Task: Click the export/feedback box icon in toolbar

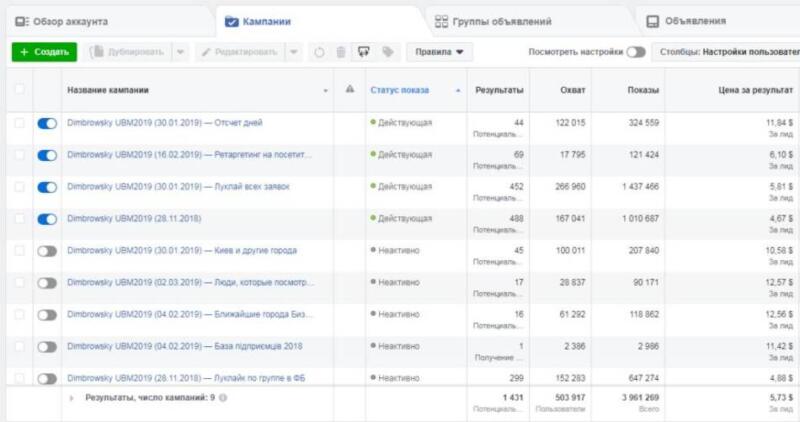Action: click(x=364, y=52)
